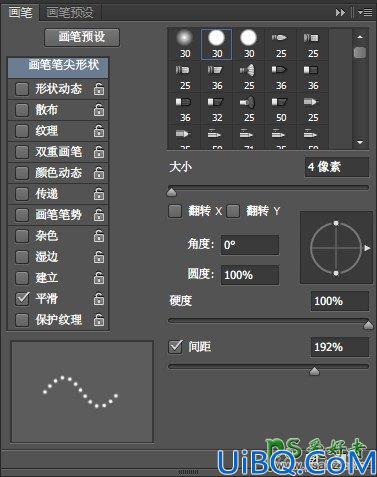
Task: Switch to the 画笔预设 tab
Action: pyautogui.click(x=70, y=13)
